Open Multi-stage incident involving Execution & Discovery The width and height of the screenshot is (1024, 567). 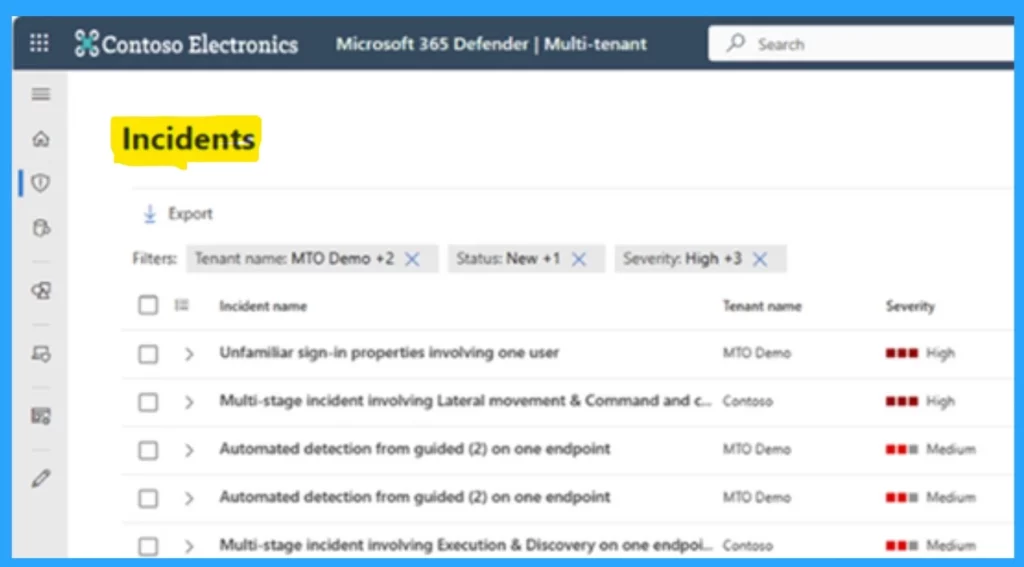[x=465, y=545]
